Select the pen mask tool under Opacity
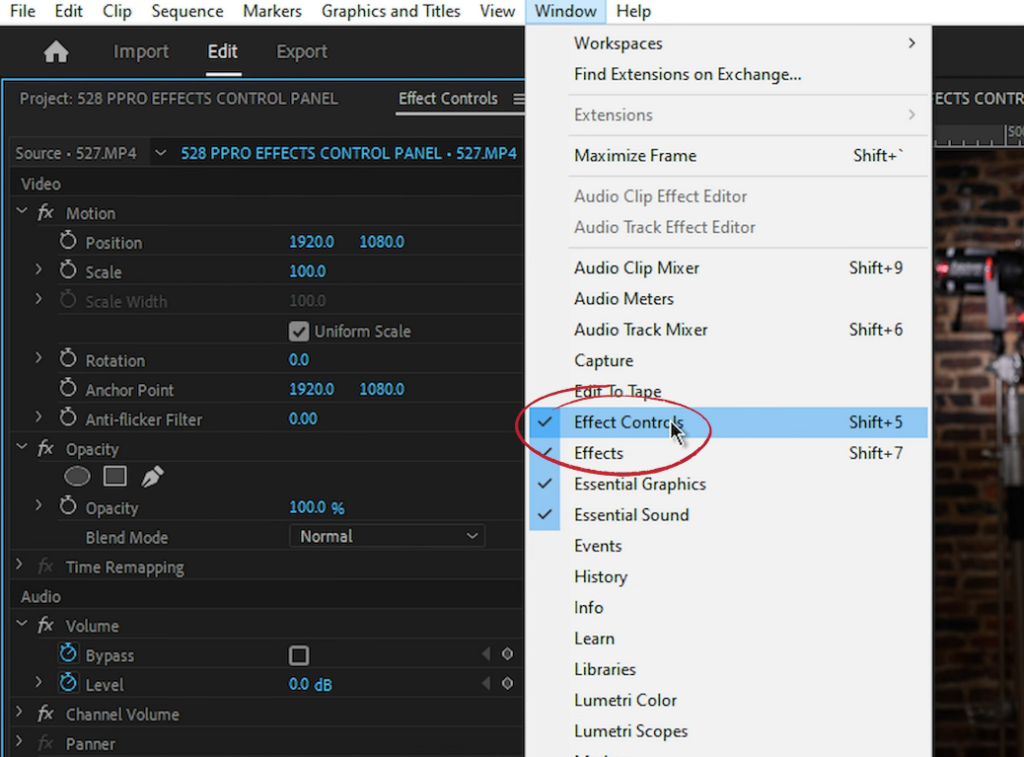1024x757 pixels. [x=152, y=477]
